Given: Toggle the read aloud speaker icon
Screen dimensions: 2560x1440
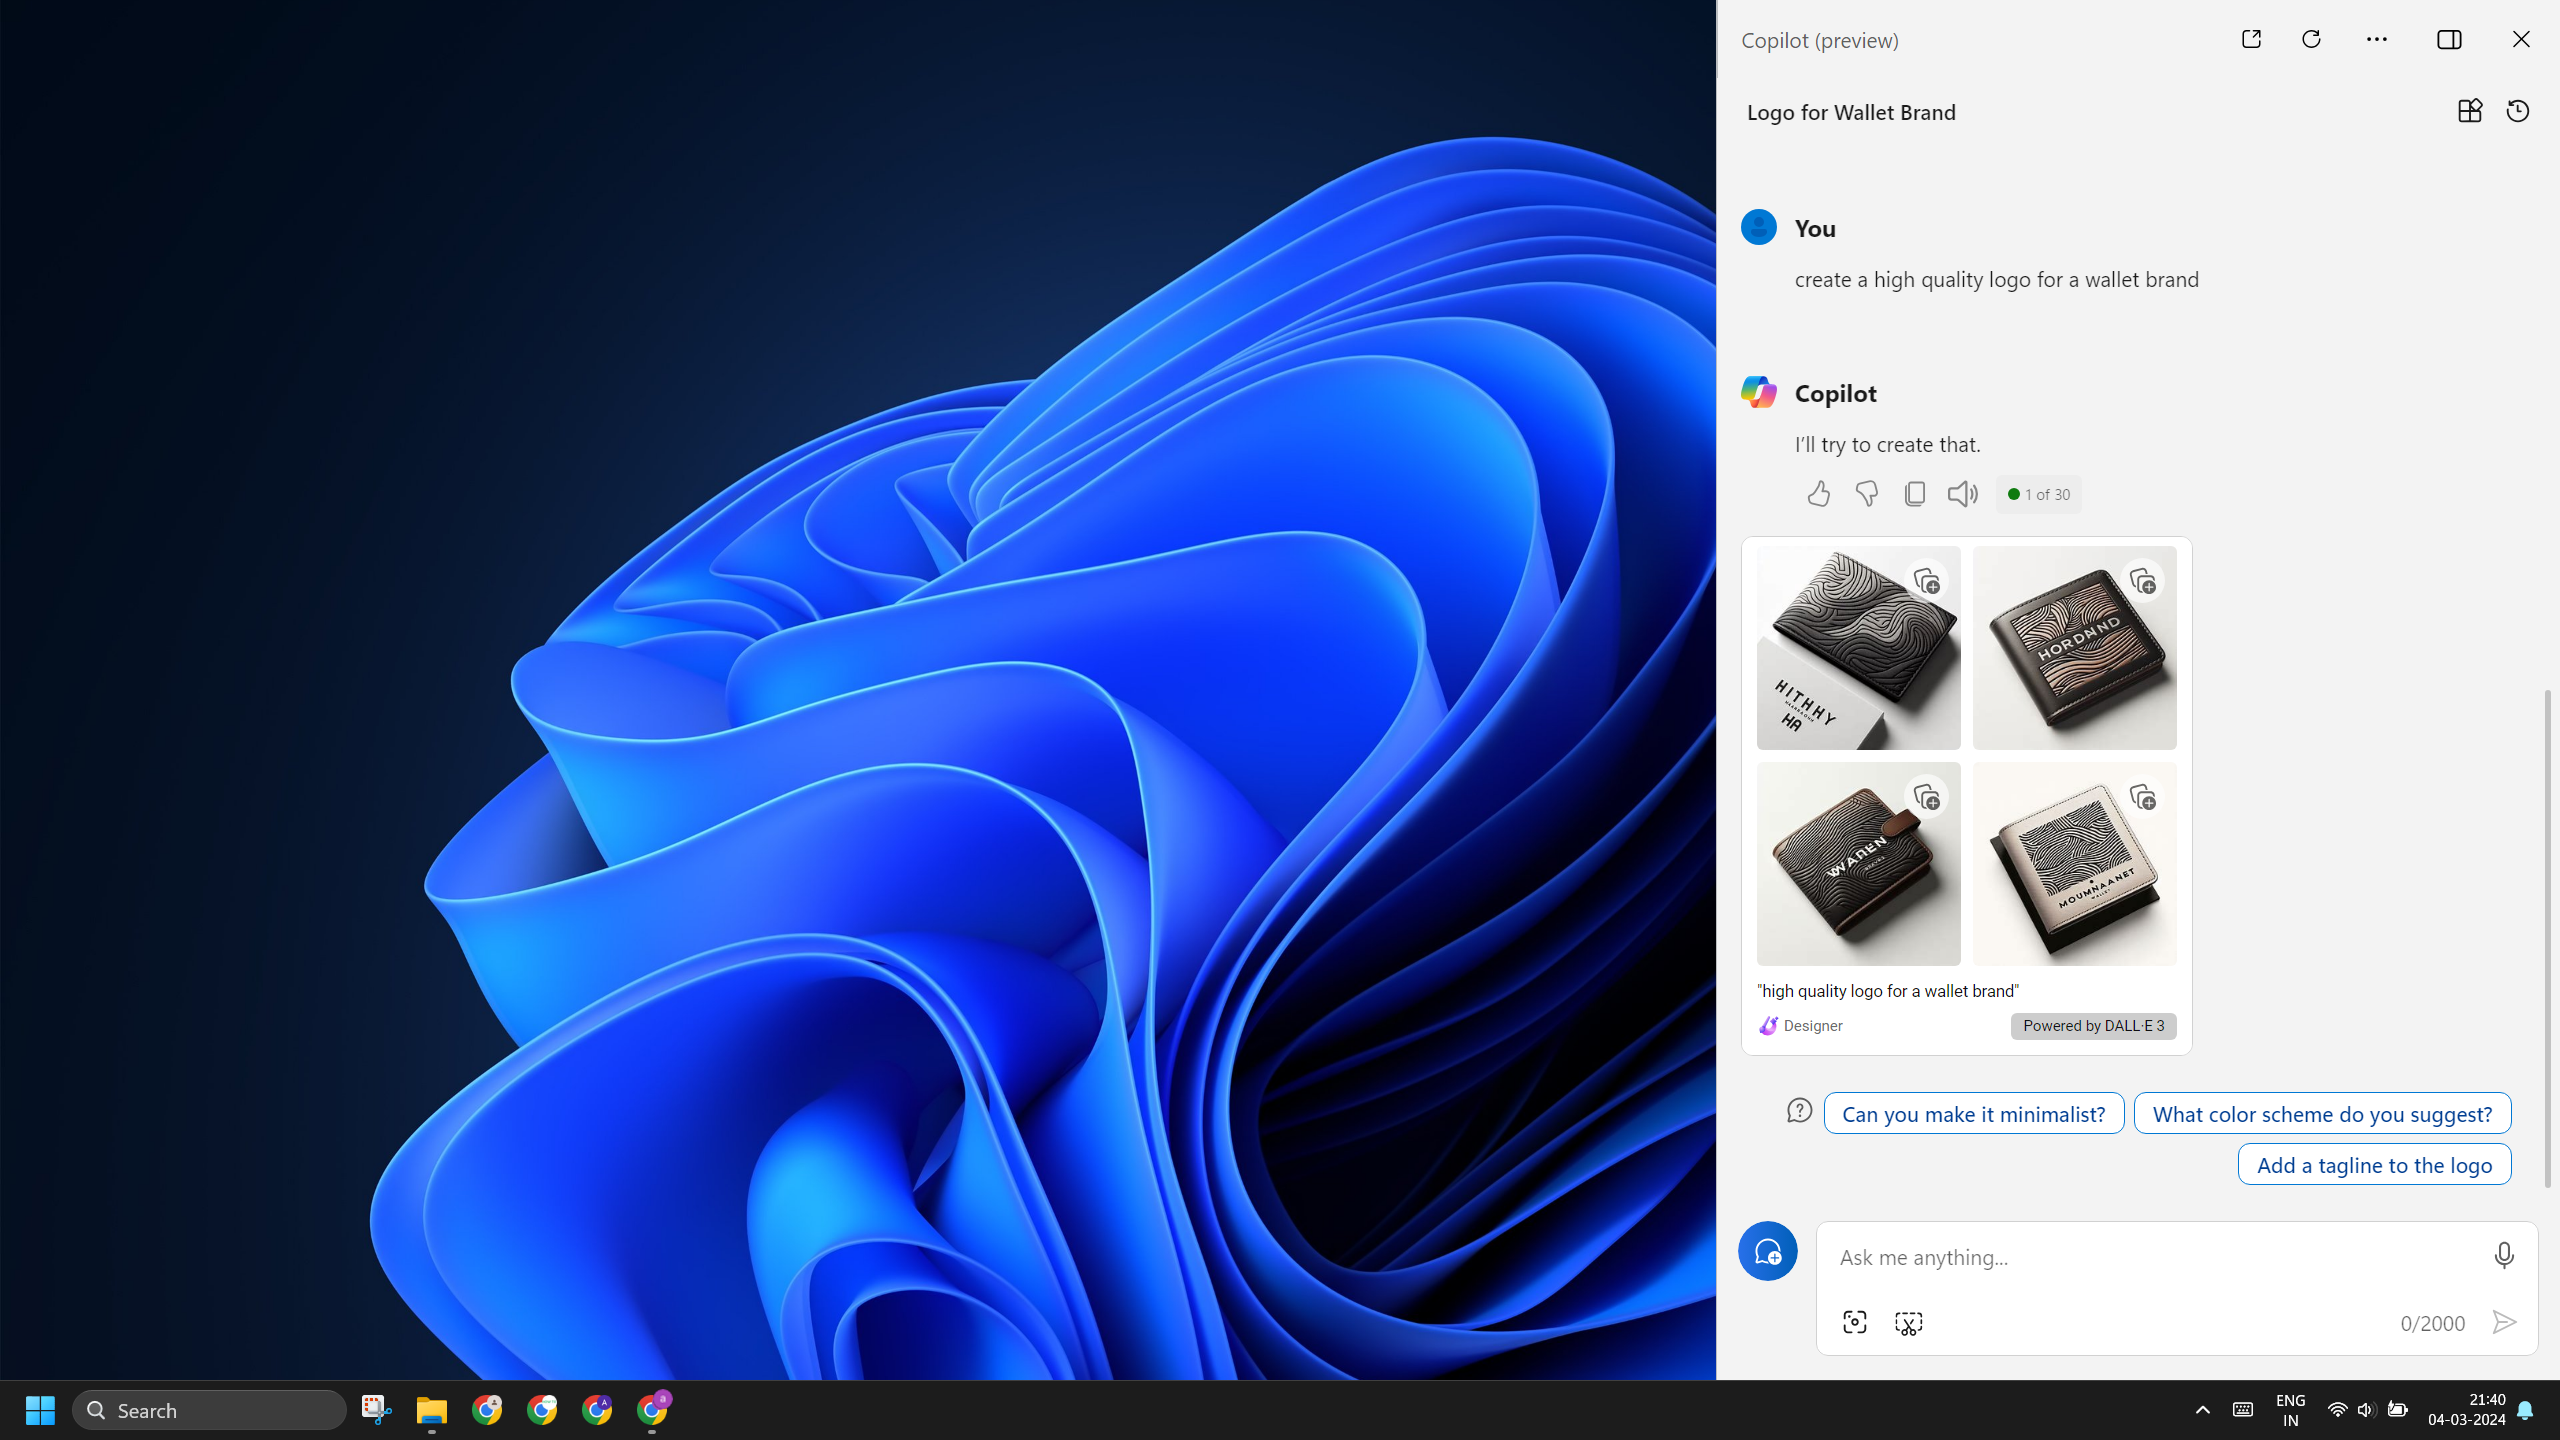Looking at the screenshot, I should pyautogui.click(x=1962, y=492).
